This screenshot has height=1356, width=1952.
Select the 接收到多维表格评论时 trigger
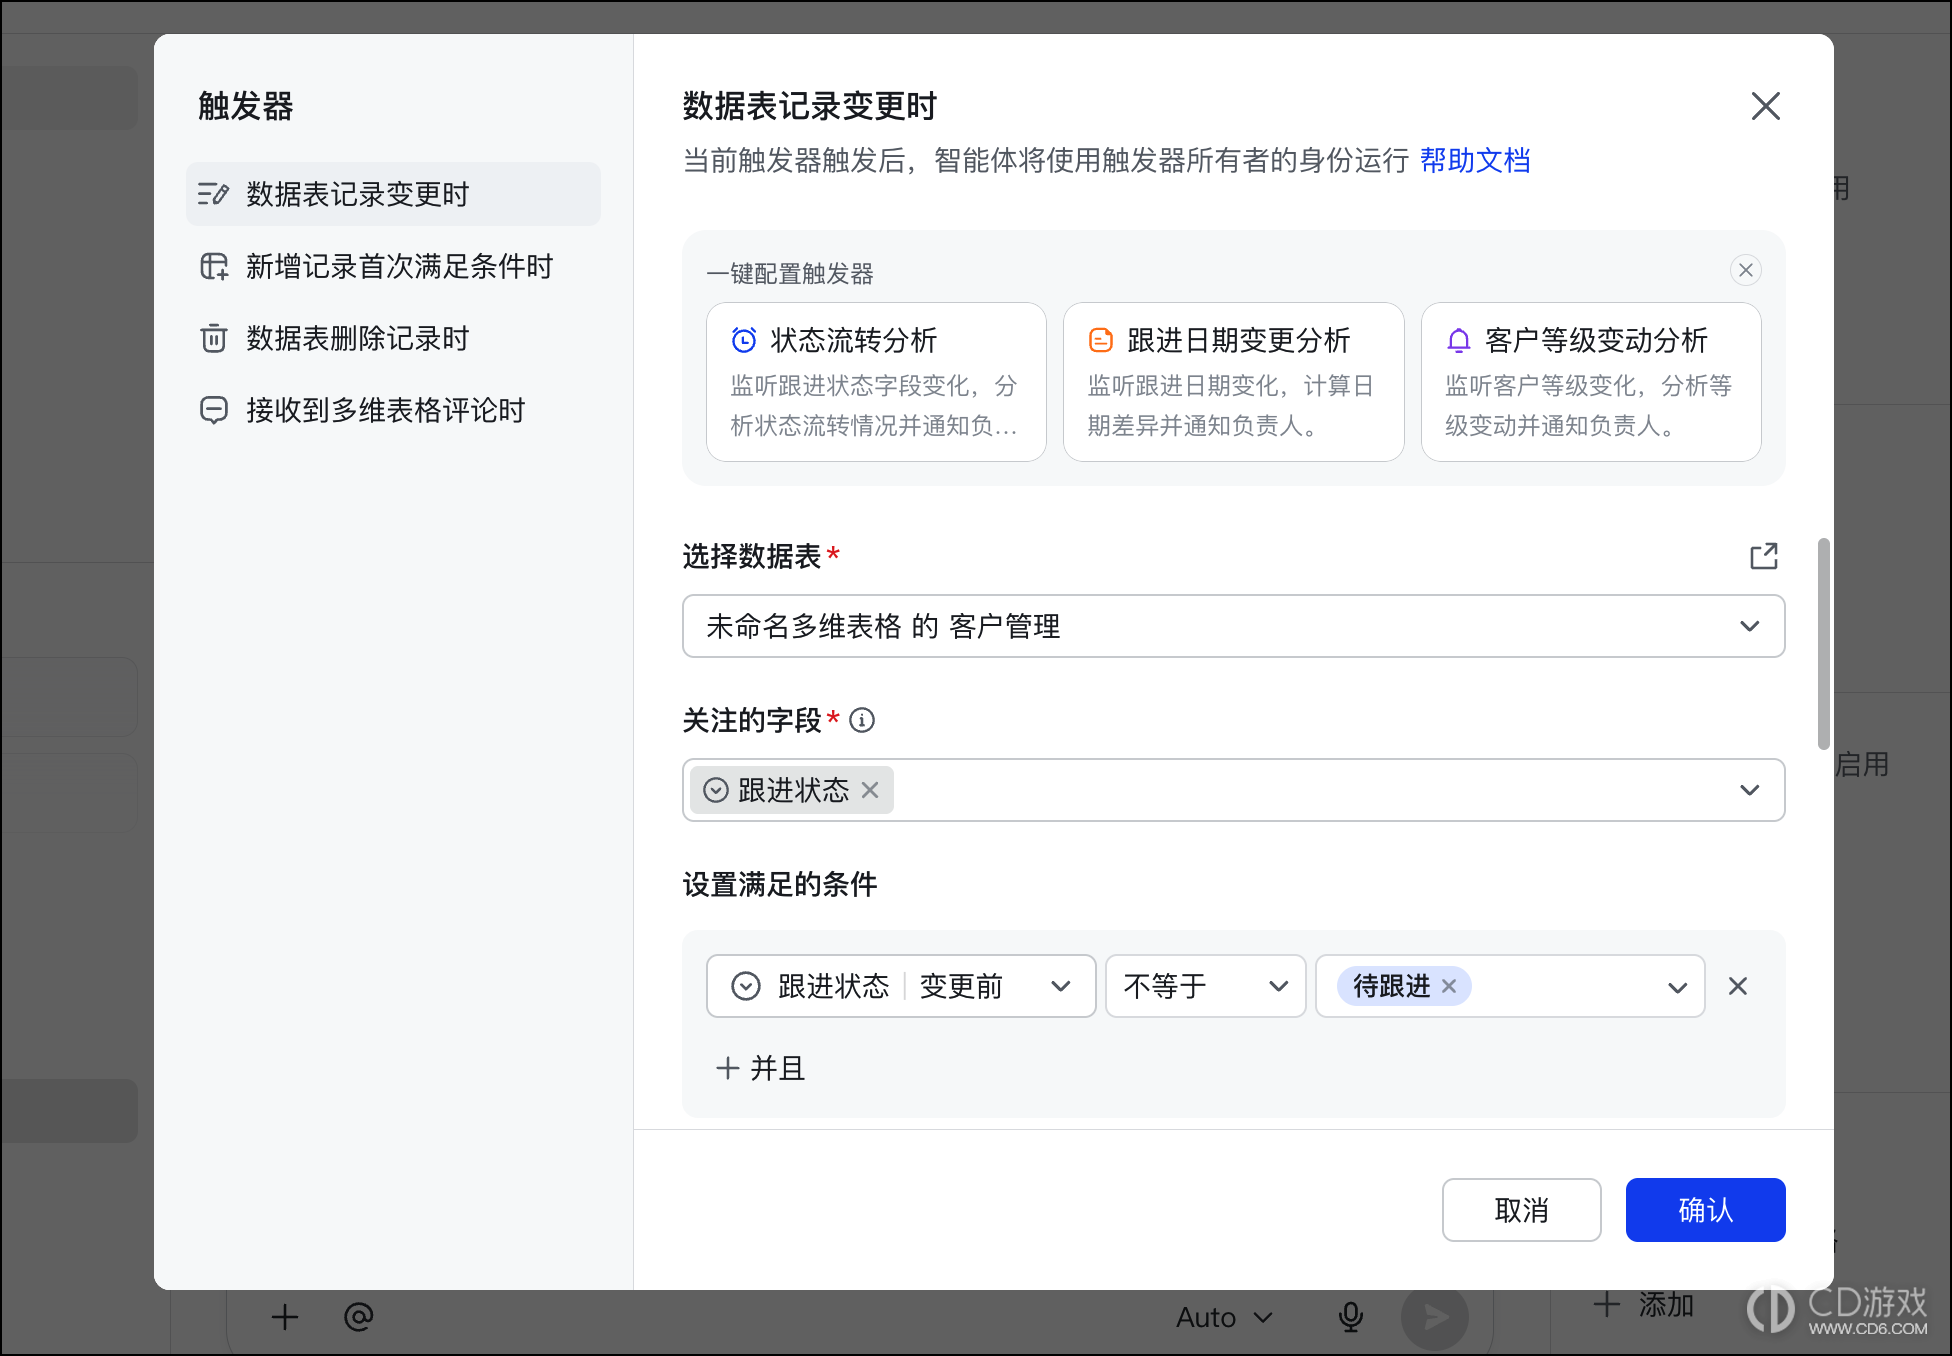393,410
